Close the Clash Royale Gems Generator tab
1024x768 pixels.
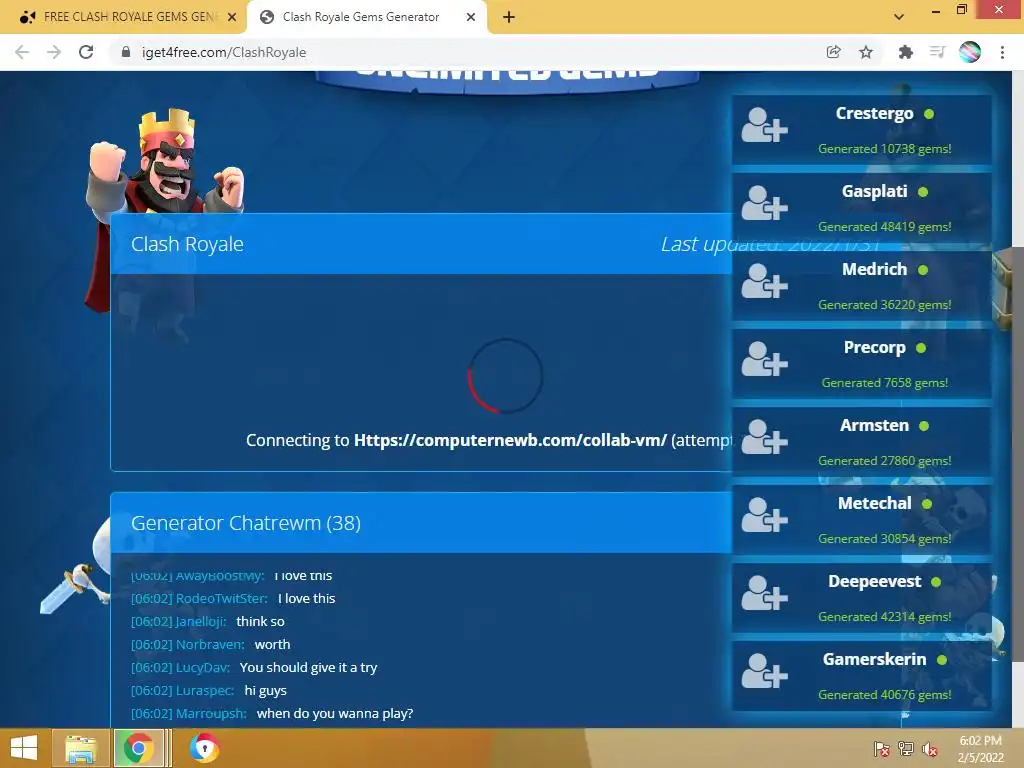coord(471,17)
